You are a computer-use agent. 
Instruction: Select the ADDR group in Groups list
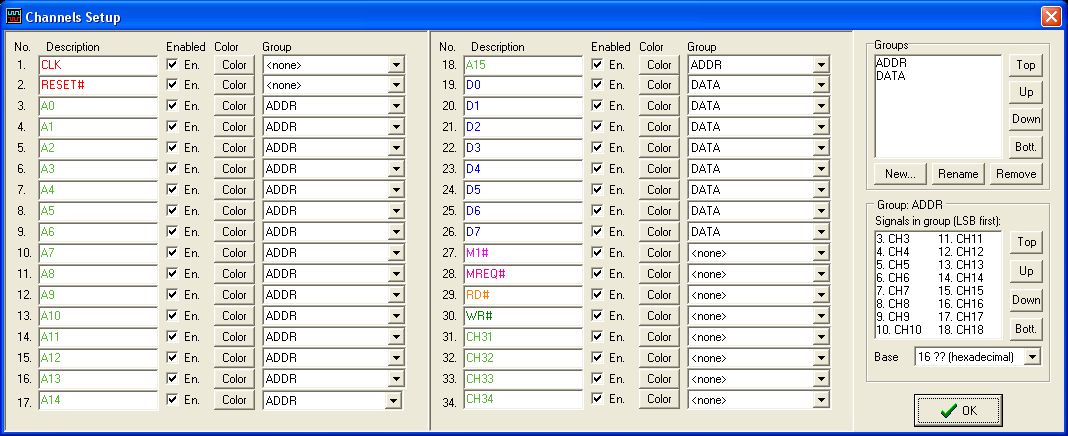pos(890,63)
